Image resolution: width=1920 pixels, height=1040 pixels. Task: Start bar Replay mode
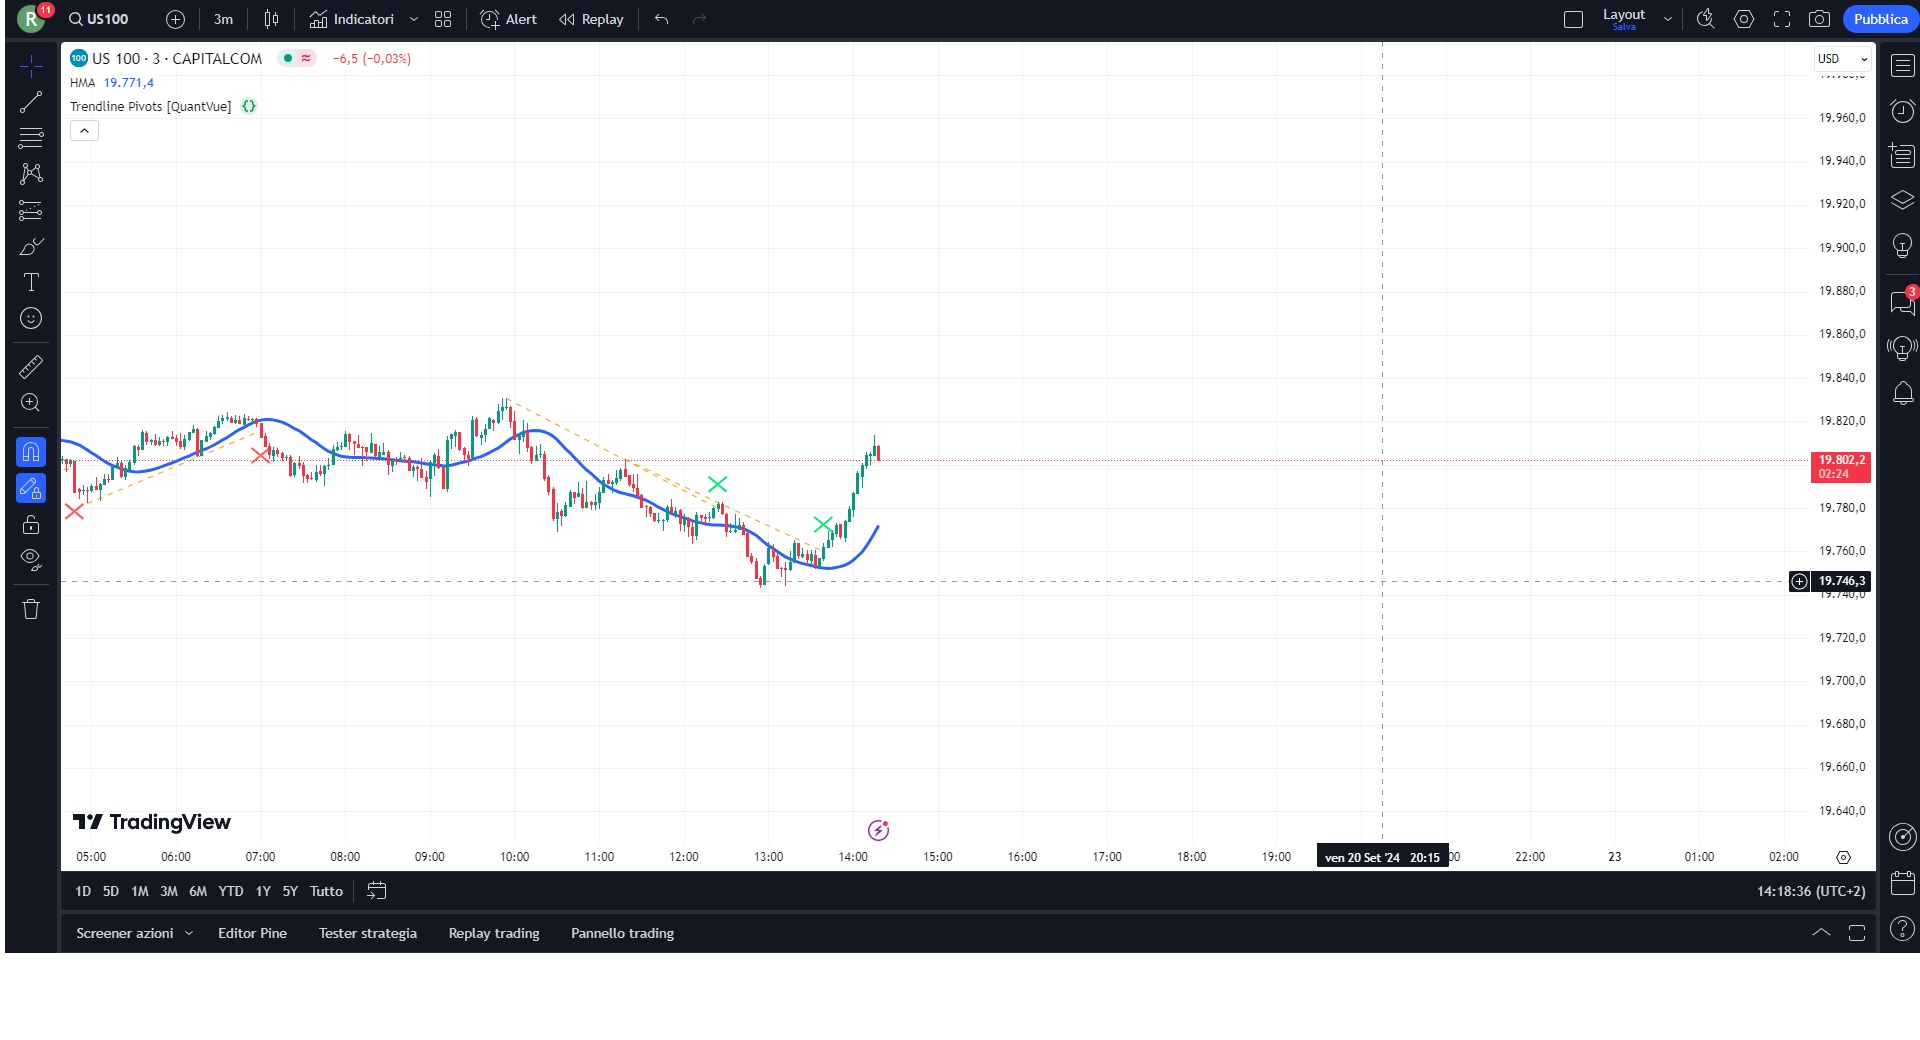591,19
